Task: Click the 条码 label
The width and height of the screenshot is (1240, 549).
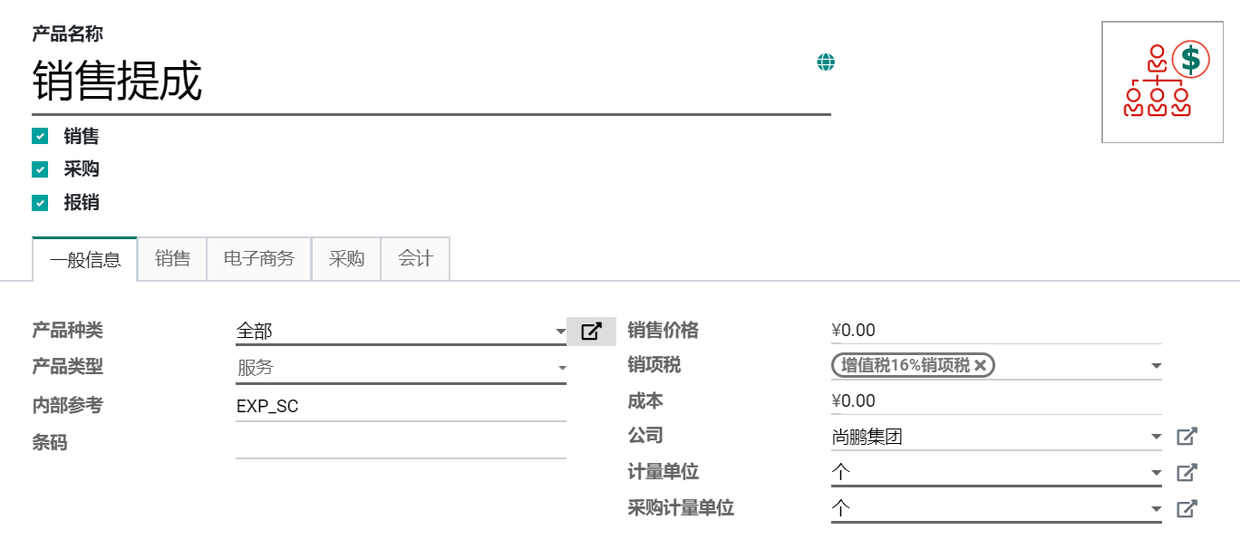Action: [x=50, y=442]
